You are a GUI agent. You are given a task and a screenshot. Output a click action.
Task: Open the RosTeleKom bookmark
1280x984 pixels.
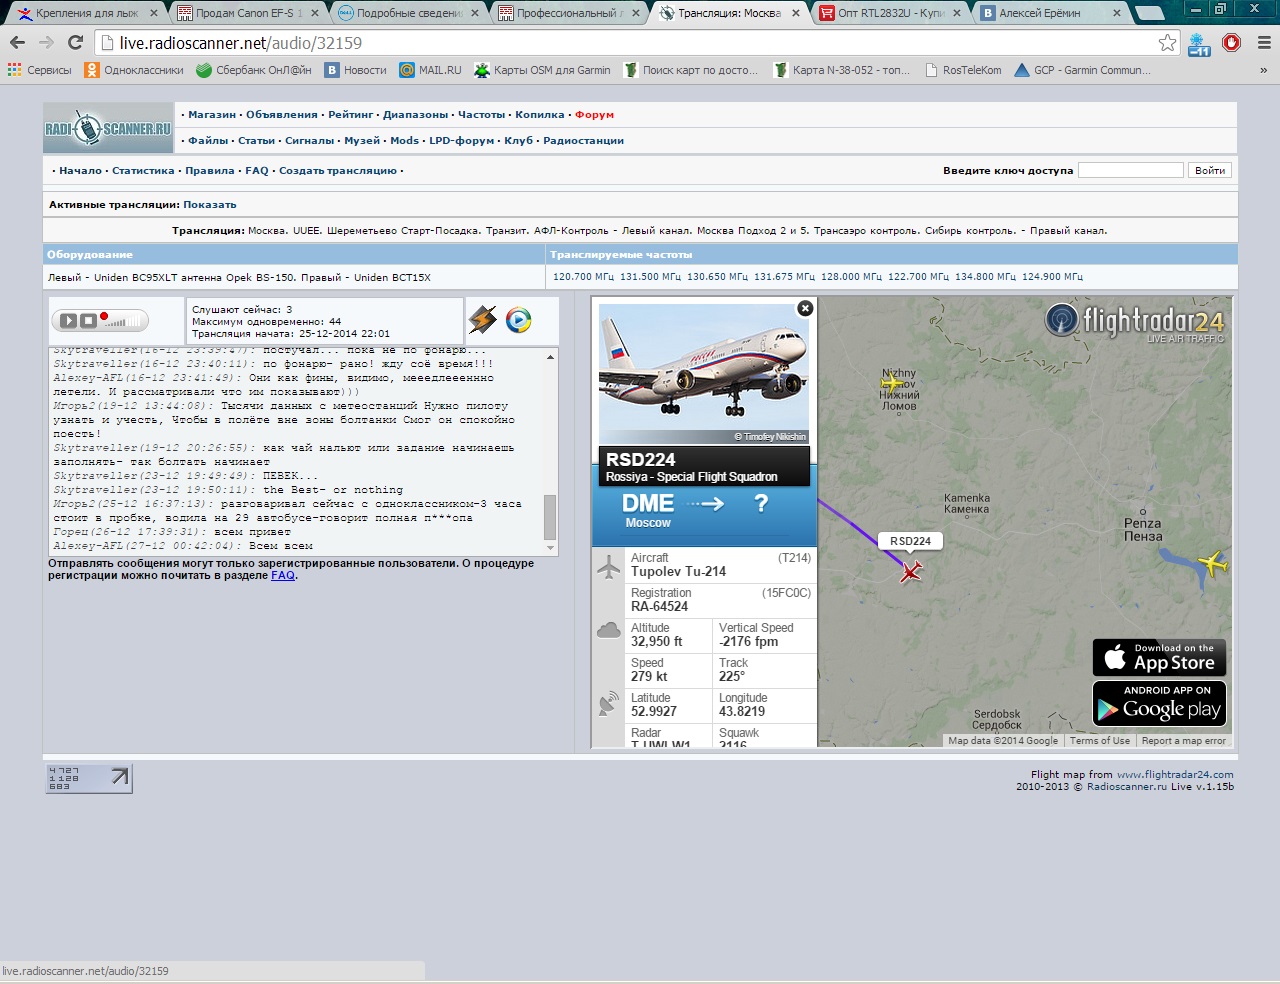pyautogui.click(x=963, y=70)
